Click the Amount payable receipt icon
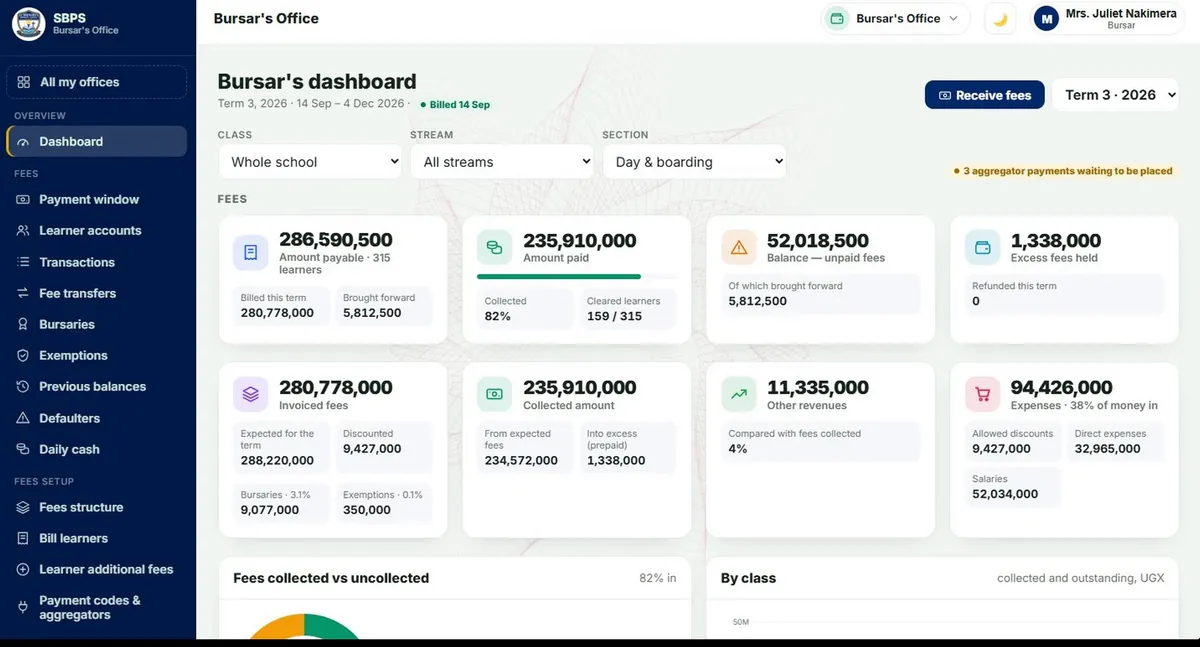This screenshot has height=647, width=1200. [250, 252]
